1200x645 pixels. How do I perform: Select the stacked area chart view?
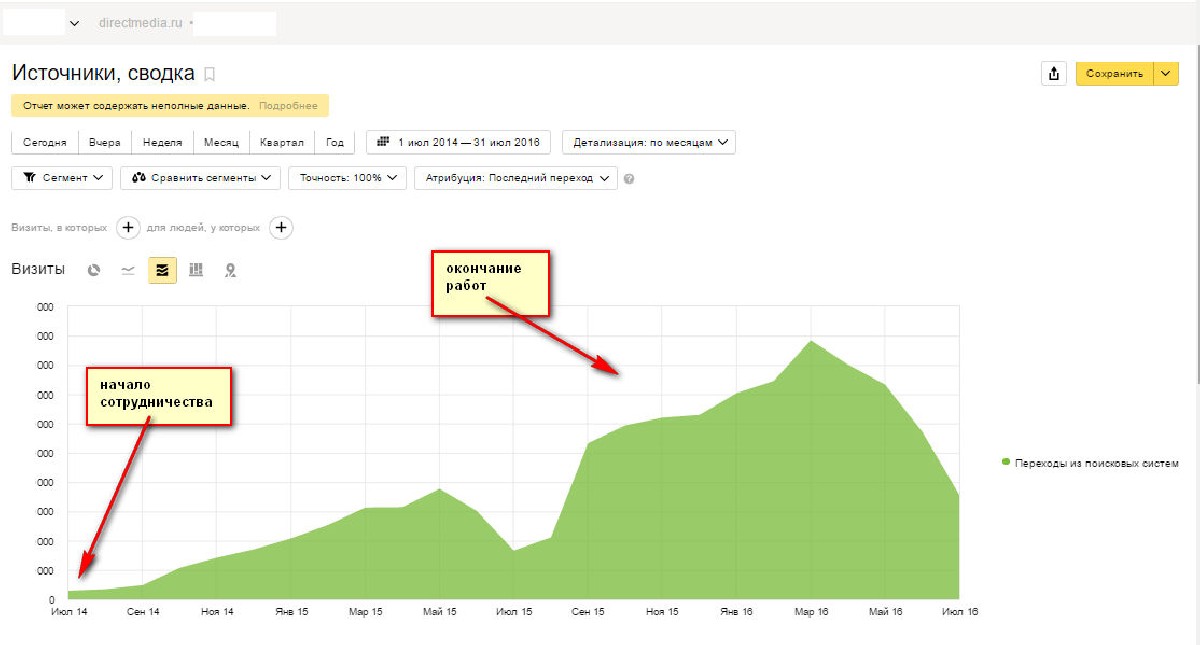click(162, 270)
